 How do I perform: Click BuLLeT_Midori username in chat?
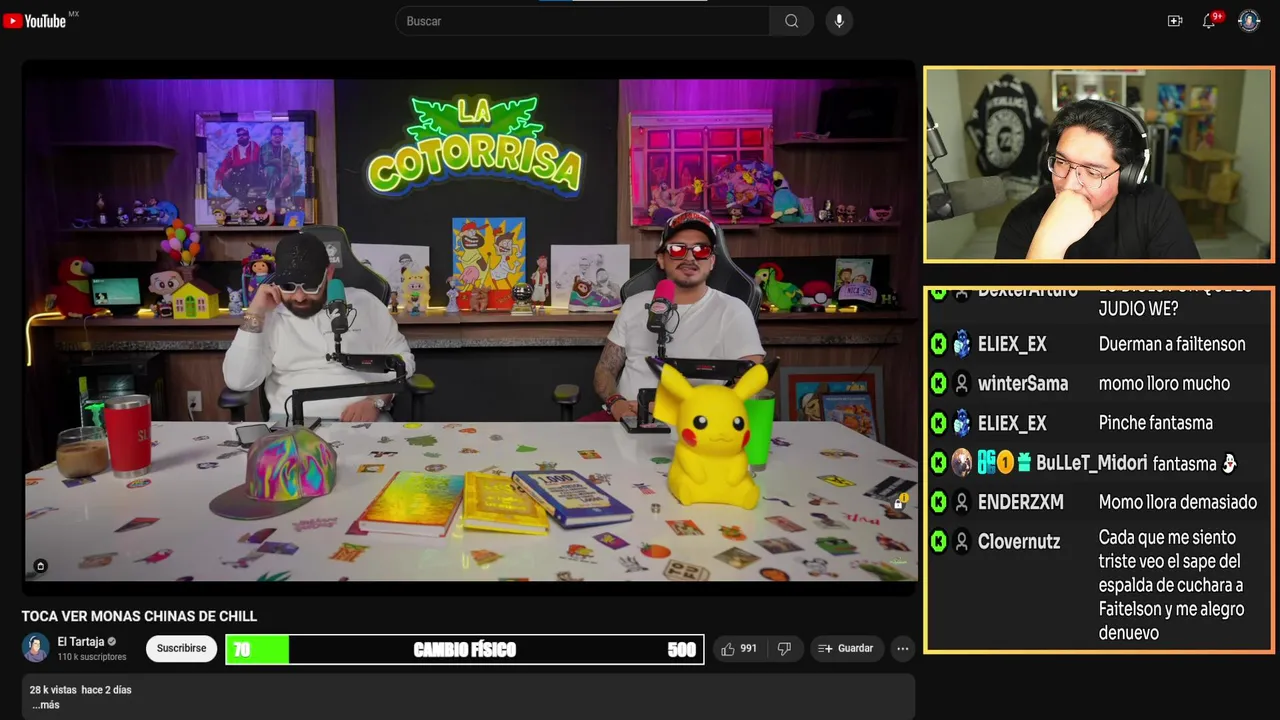coord(1092,463)
